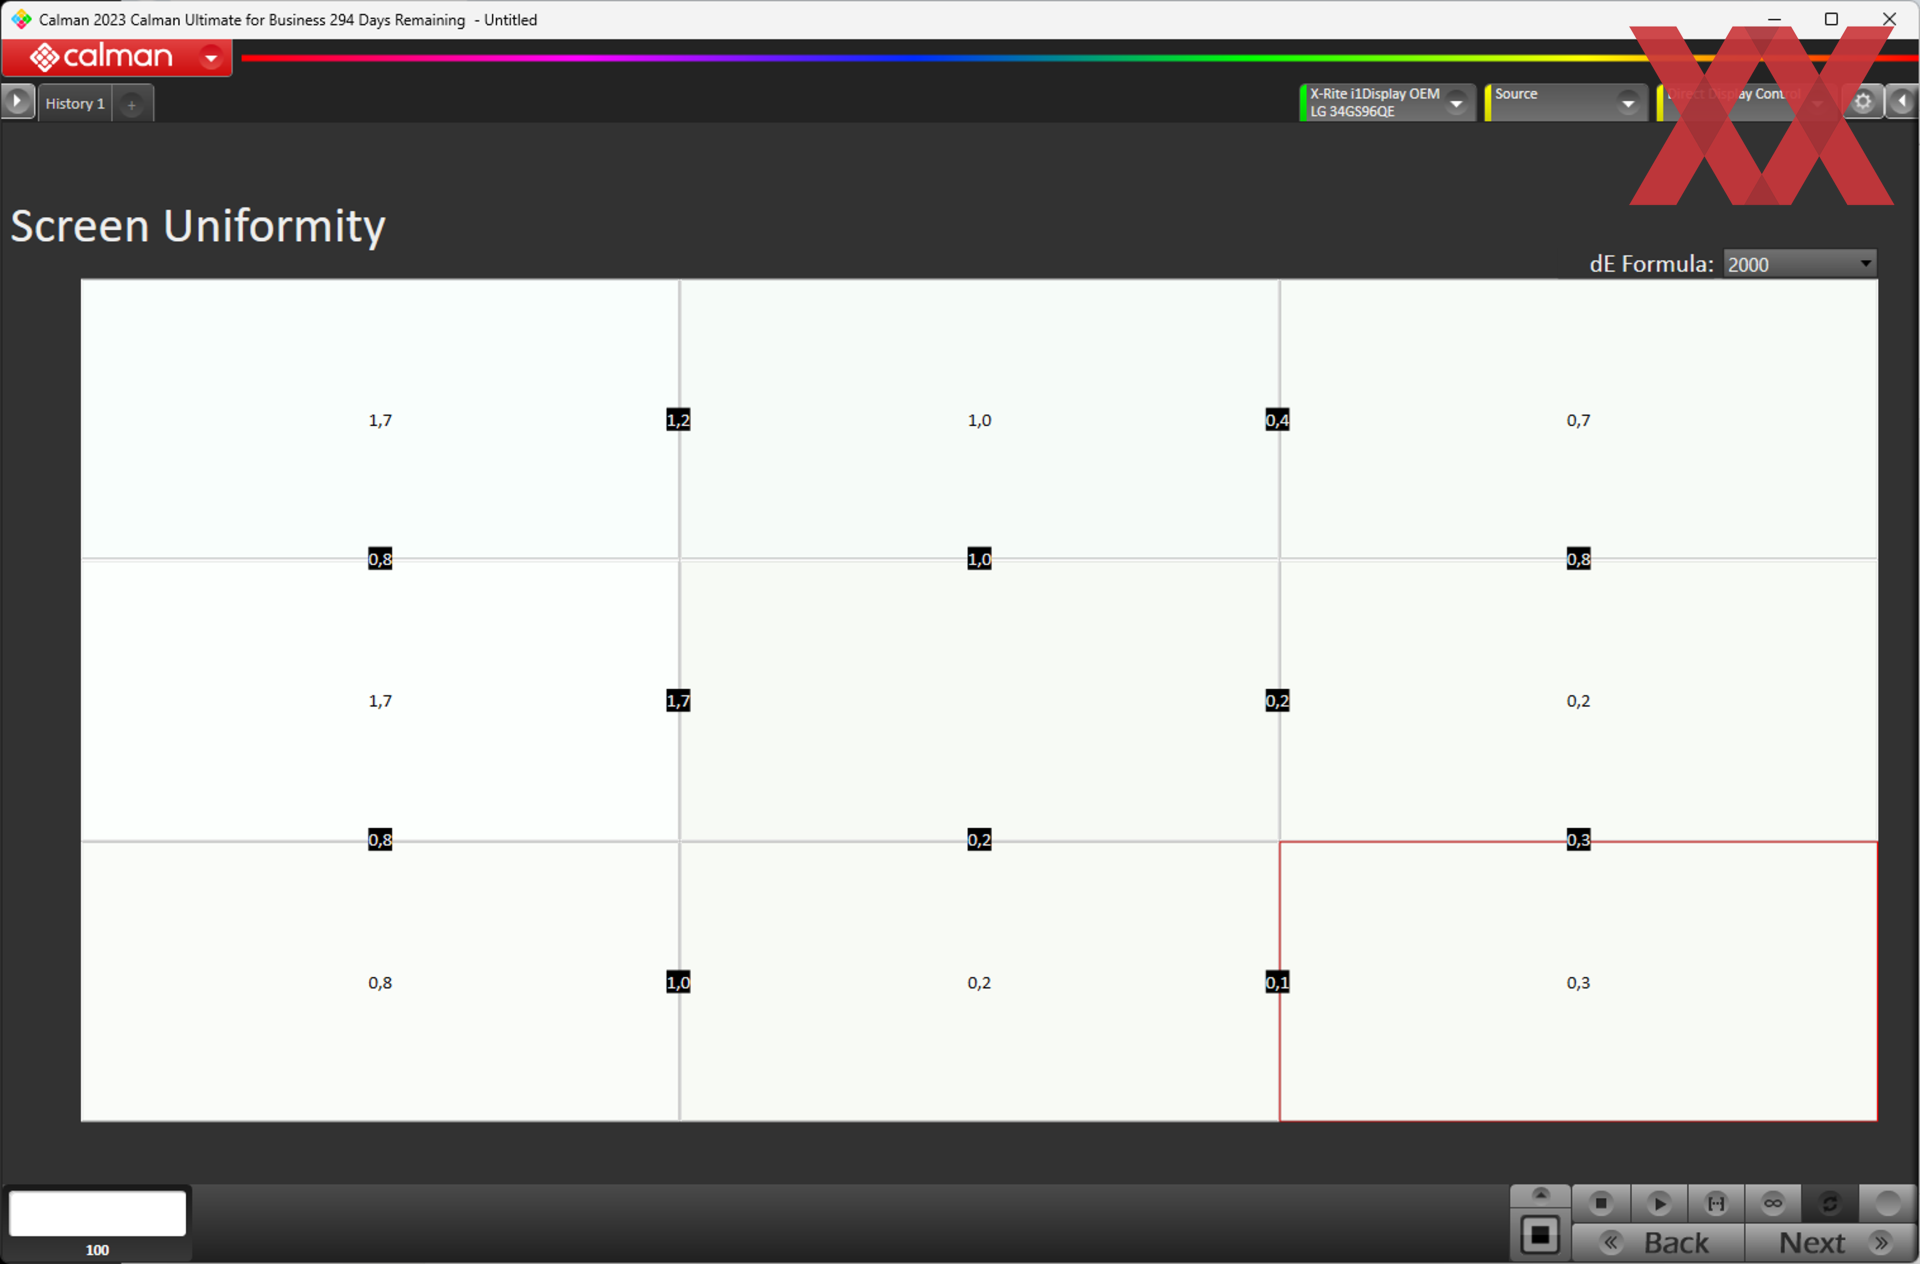Select the middle-right uniformity zone reading 0,2

click(1578, 700)
